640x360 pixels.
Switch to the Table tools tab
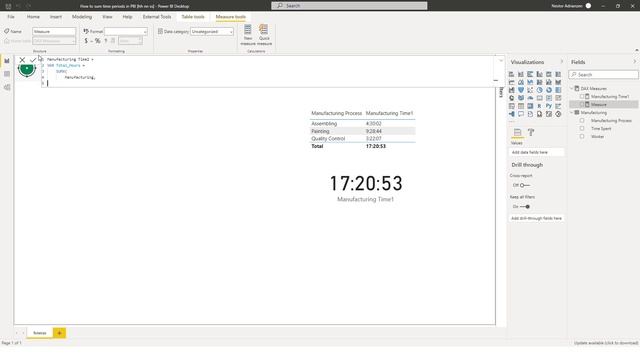(193, 17)
